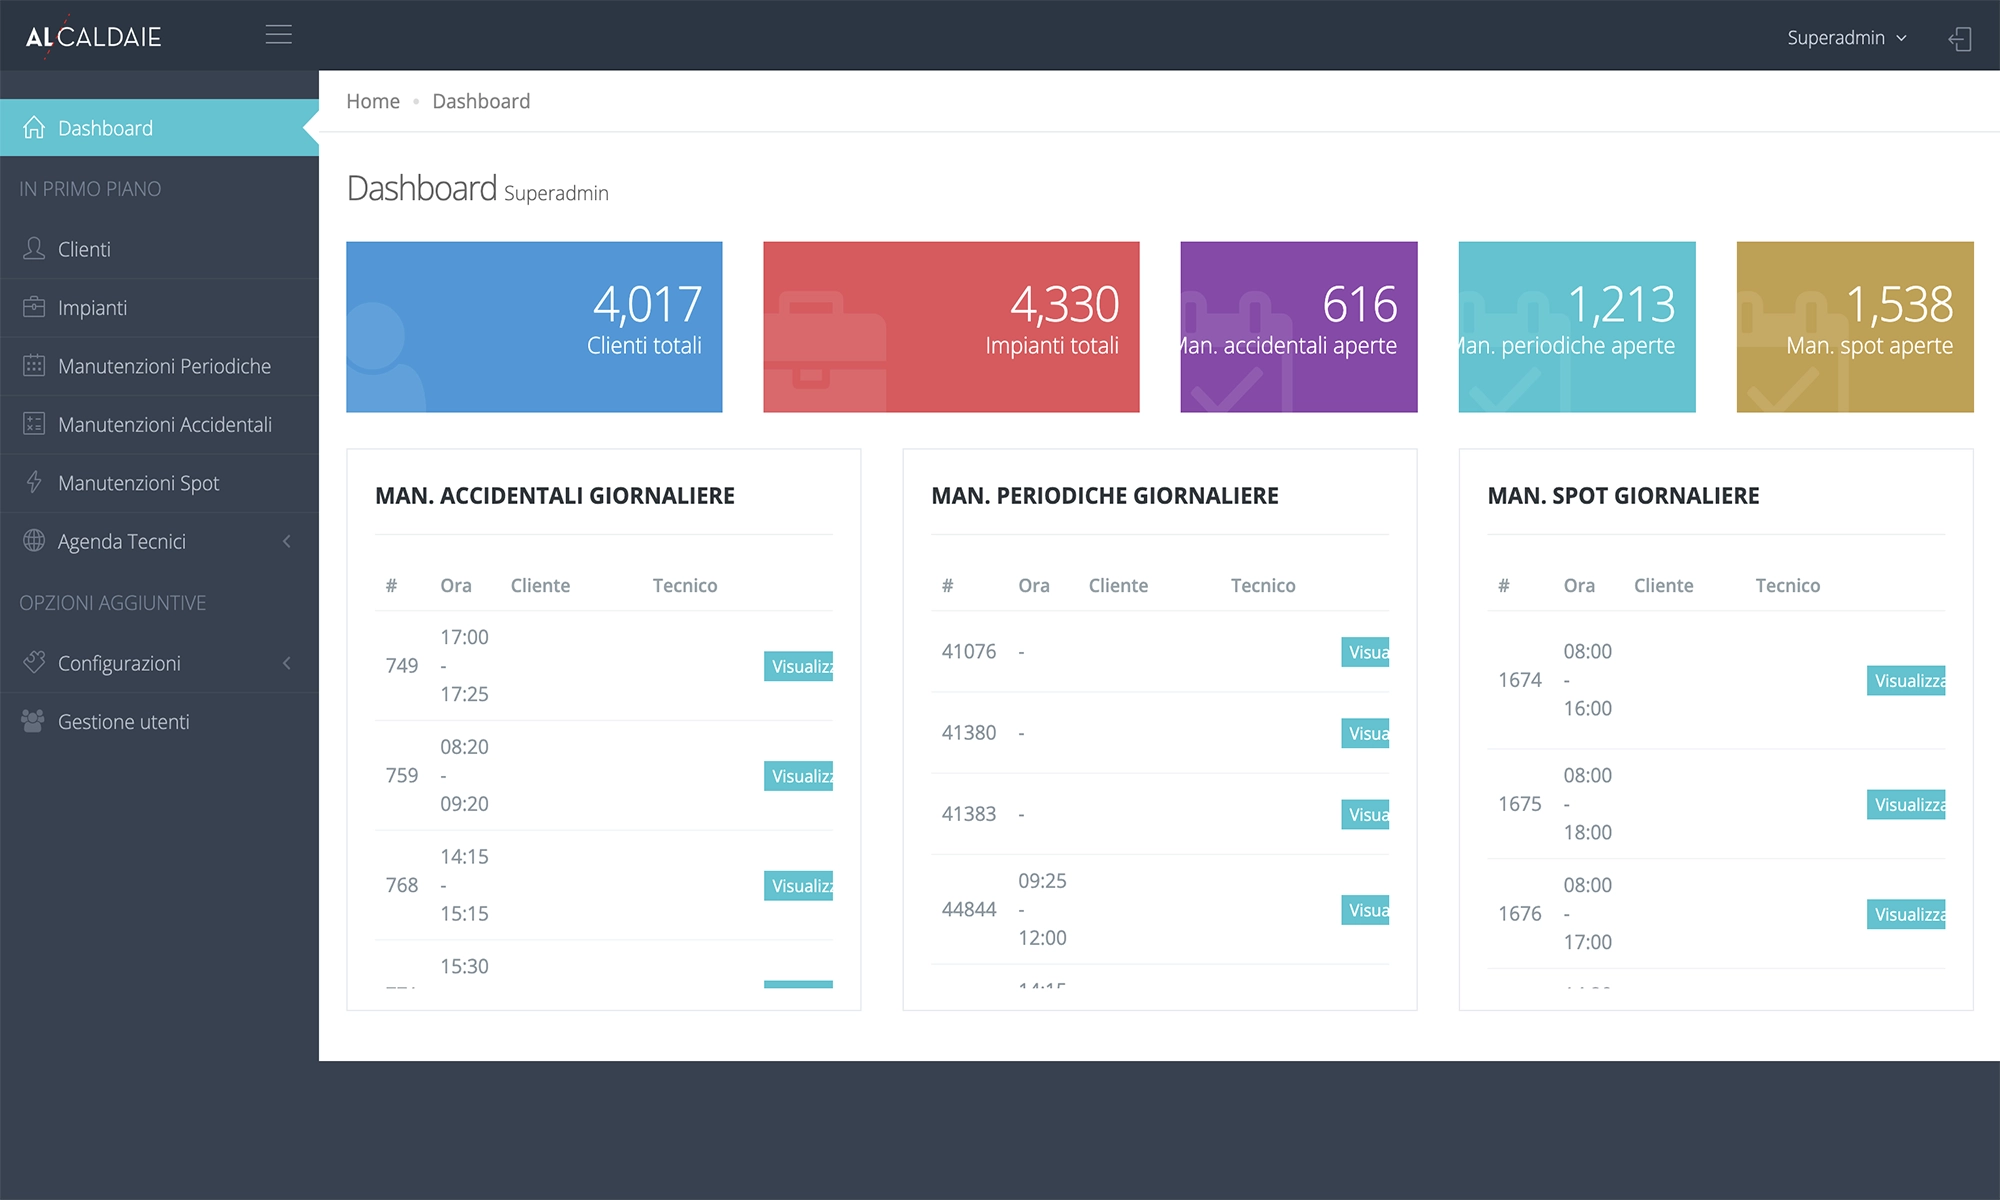The width and height of the screenshot is (2000, 1200).
Task: Open the purple Man. accidentali aperte card
Action: [1299, 327]
